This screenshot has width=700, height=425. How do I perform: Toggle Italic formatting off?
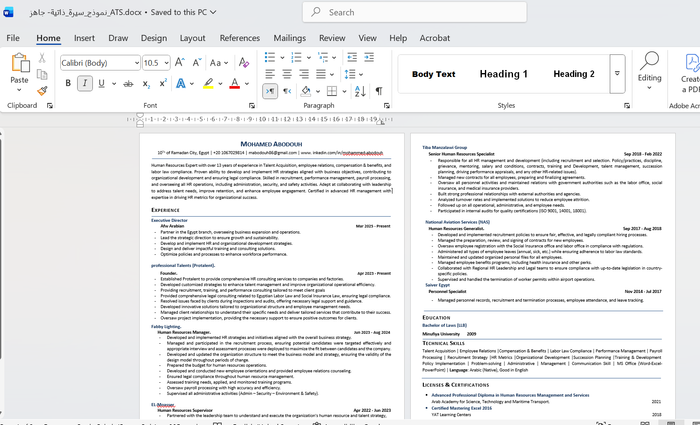(86, 84)
